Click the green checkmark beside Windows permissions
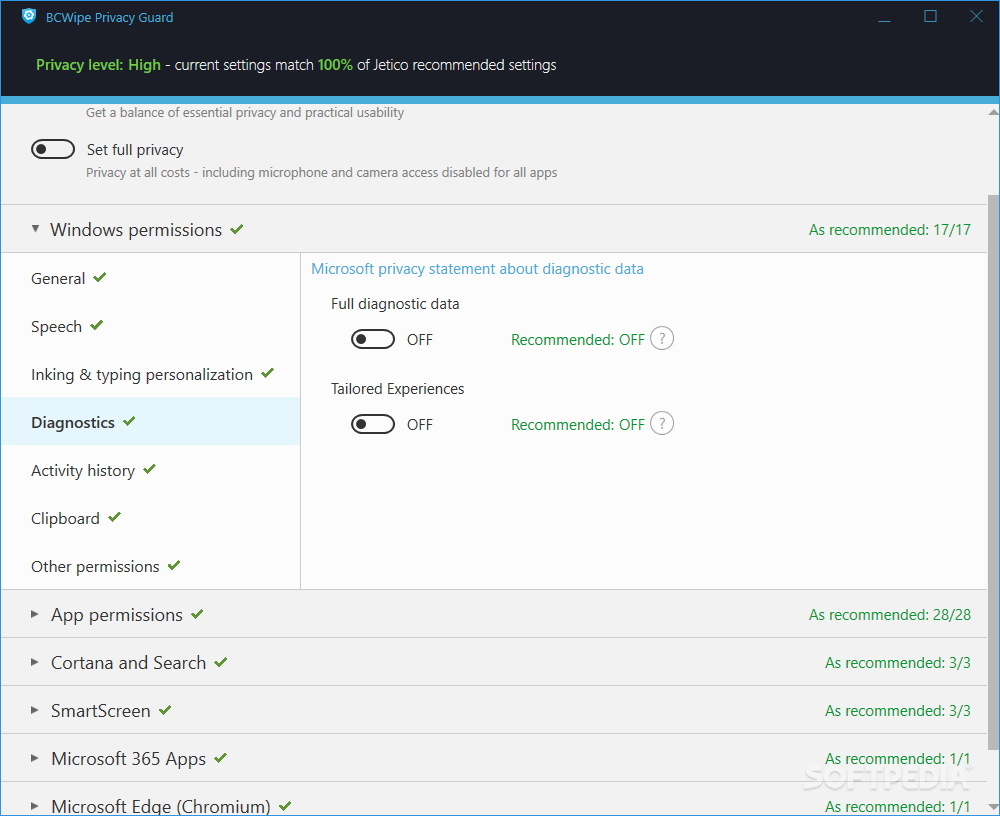The image size is (1000, 816). tap(237, 229)
